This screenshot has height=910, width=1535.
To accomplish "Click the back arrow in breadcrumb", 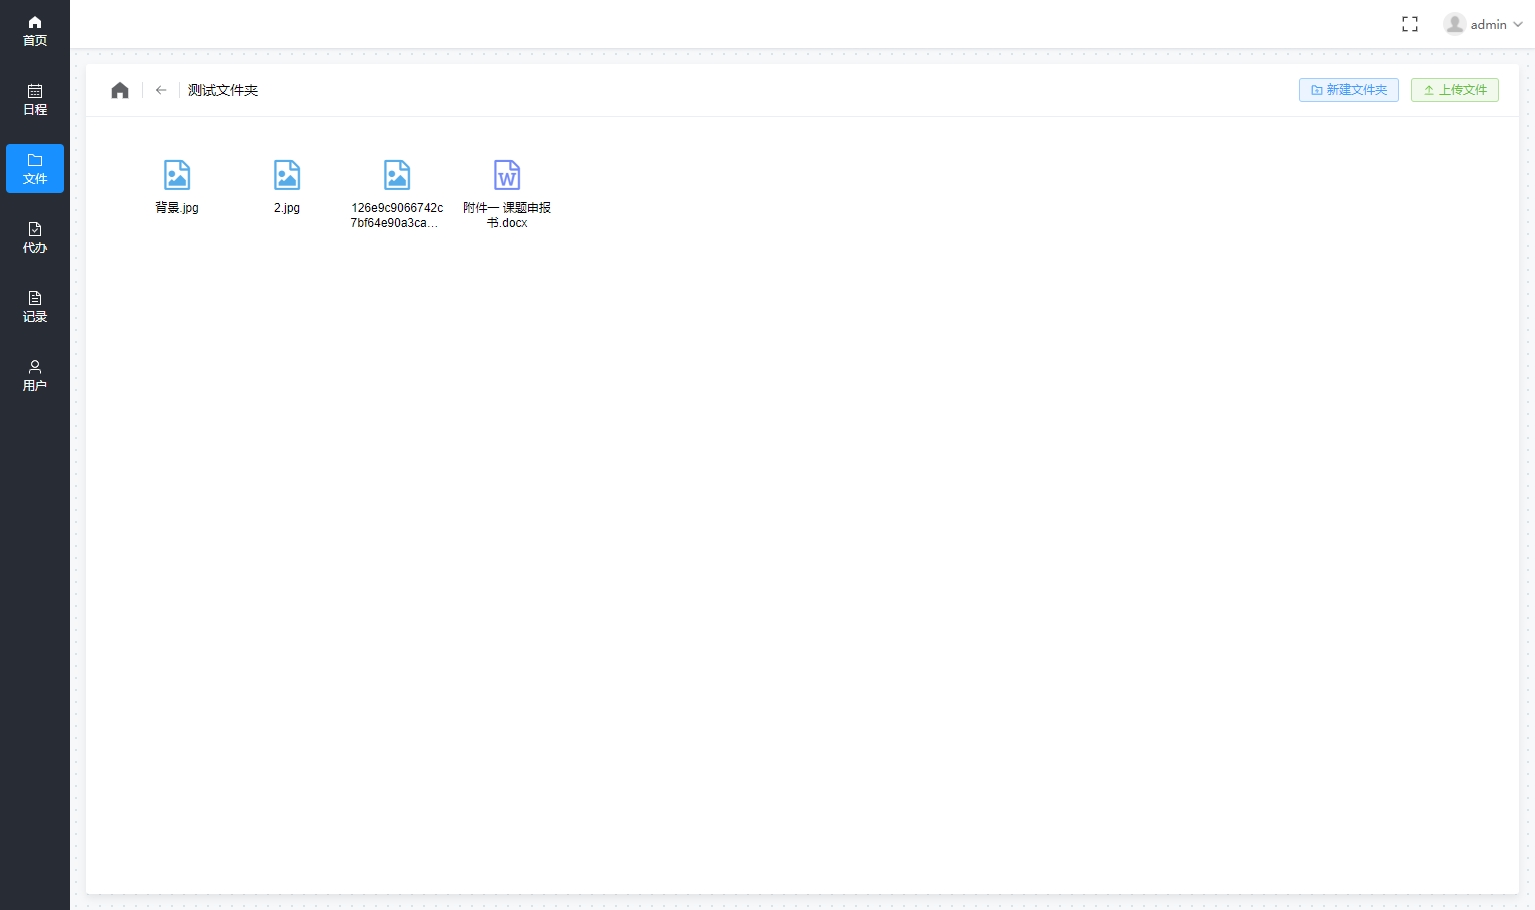I will pos(161,90).
